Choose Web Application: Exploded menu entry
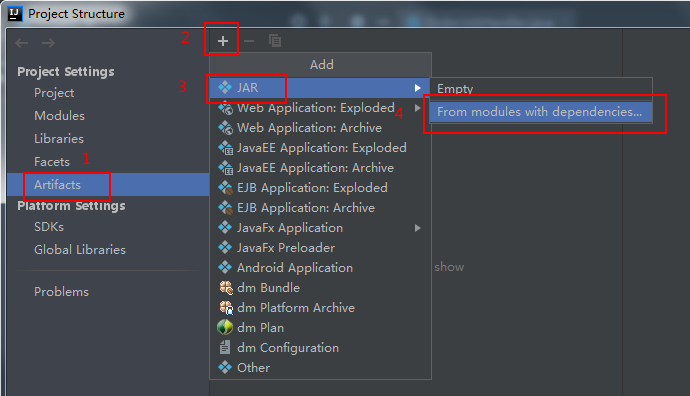Screen dimensions: 690x396 320,108
